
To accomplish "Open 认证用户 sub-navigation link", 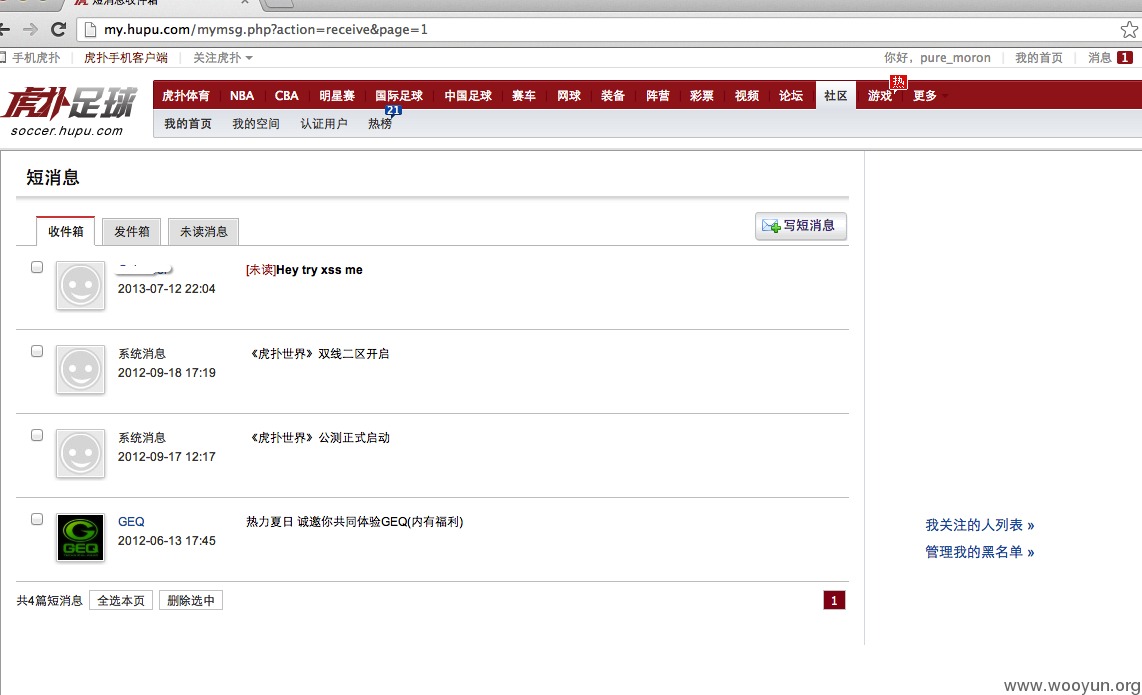I will 324,123.
